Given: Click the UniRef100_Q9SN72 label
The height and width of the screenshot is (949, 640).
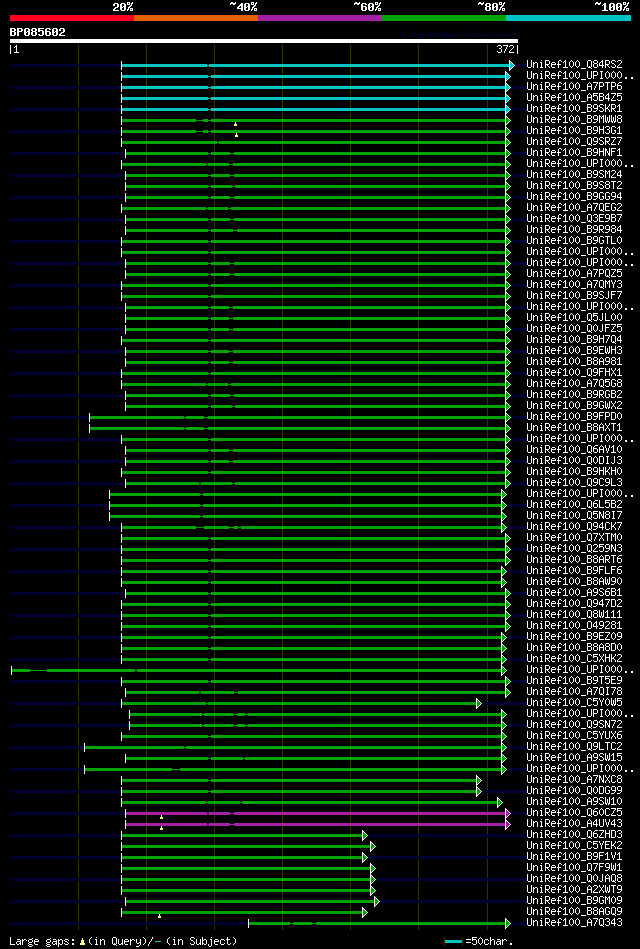Looking at the screenshot, I should [574, 725].
